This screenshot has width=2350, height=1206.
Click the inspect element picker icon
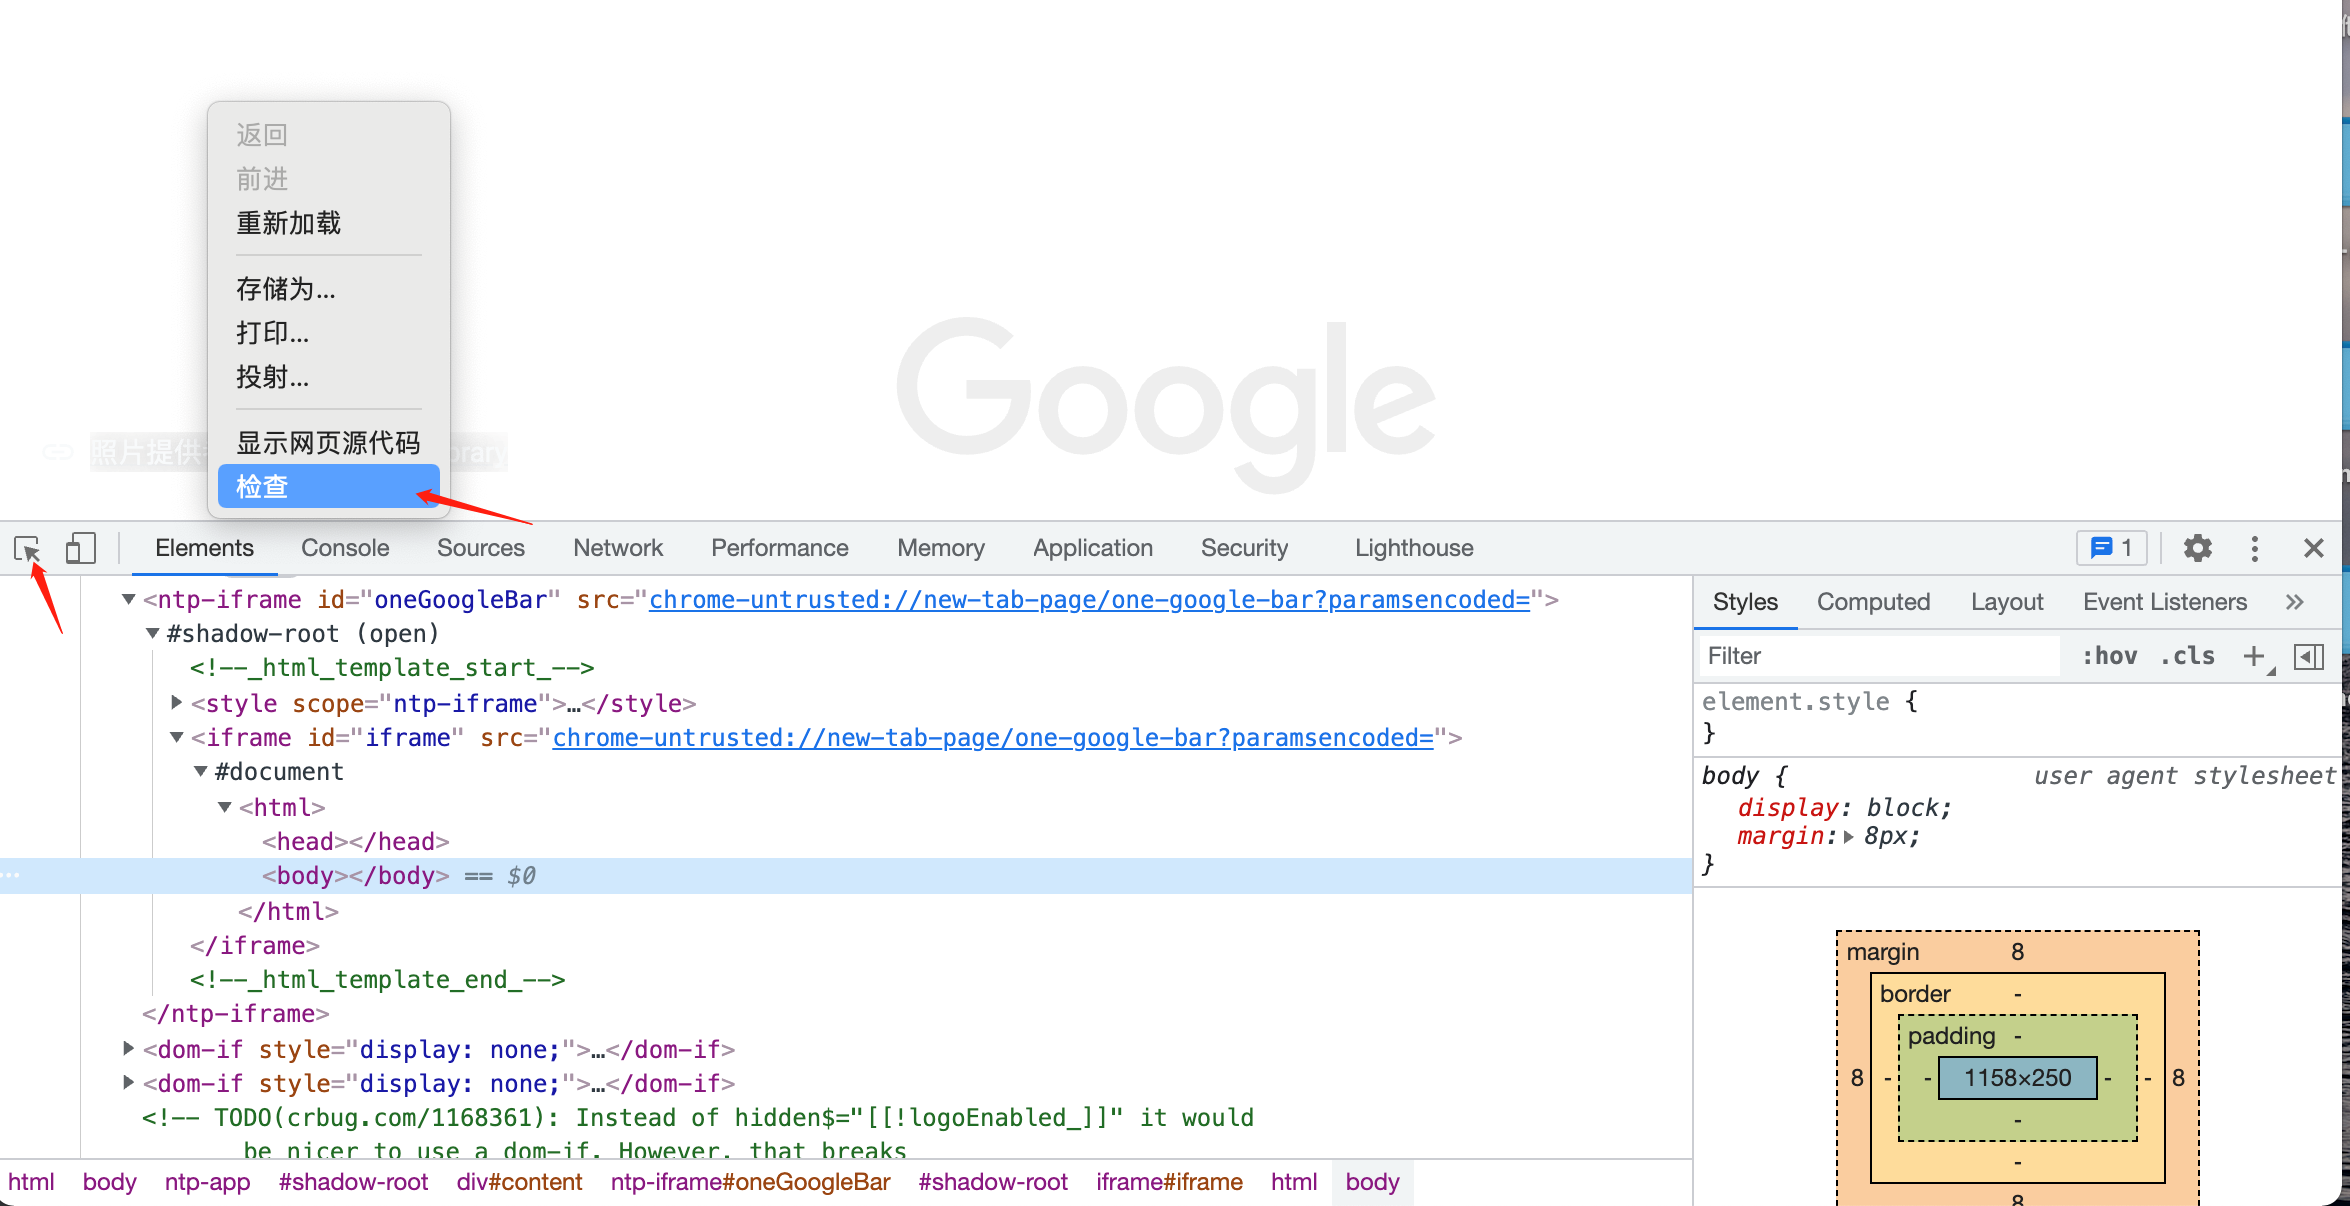27,548
